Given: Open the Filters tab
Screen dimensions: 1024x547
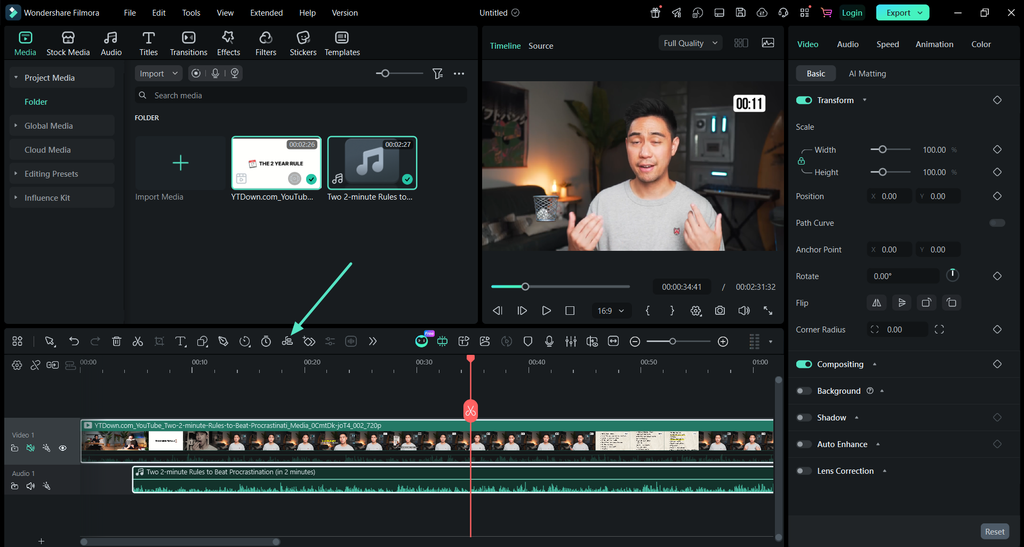Looking at the screenshot, I should [266, 44].
